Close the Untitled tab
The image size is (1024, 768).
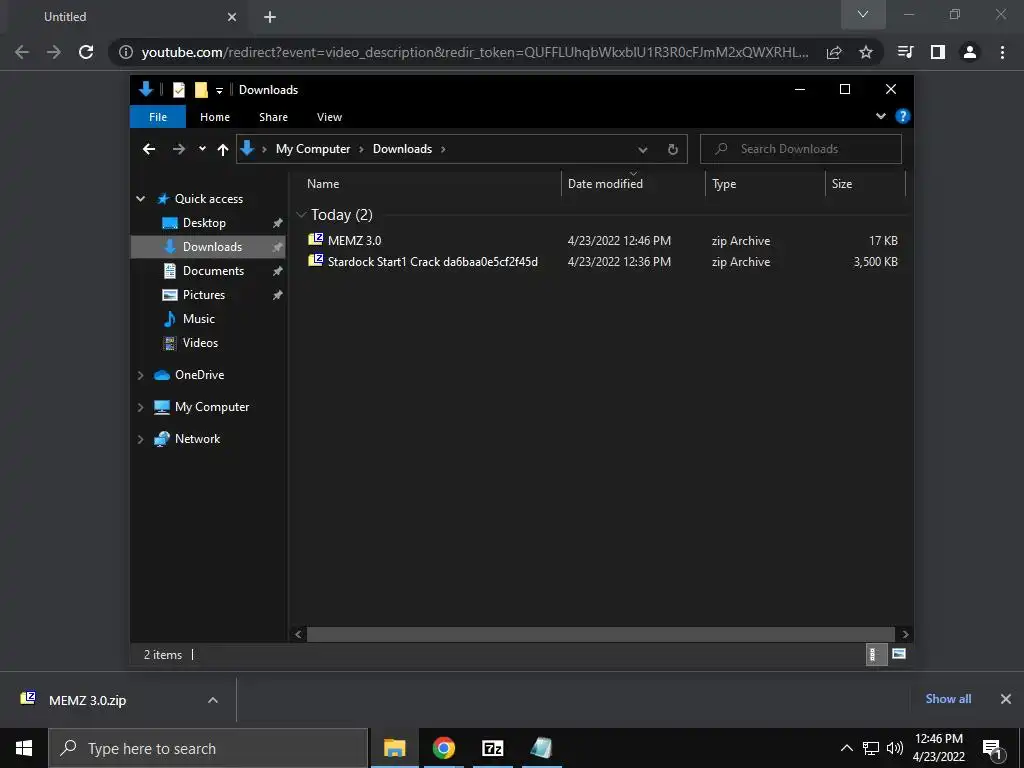pyautogui.click(x=232, y=17)
